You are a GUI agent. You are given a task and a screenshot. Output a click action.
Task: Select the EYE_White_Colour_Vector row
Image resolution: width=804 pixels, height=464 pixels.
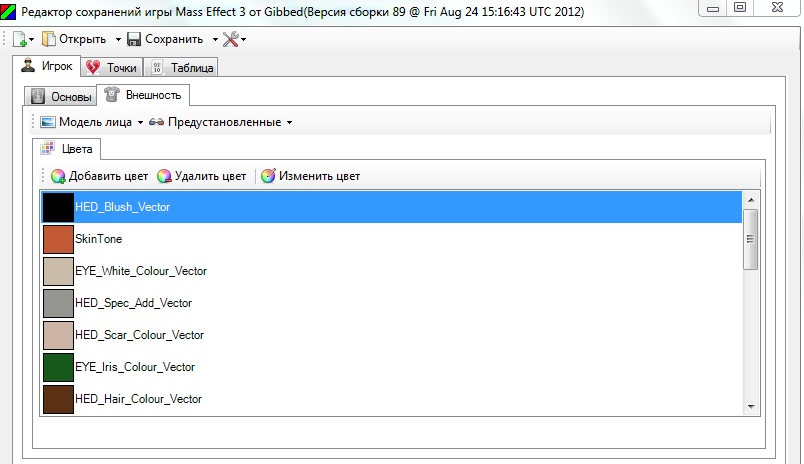391,271
